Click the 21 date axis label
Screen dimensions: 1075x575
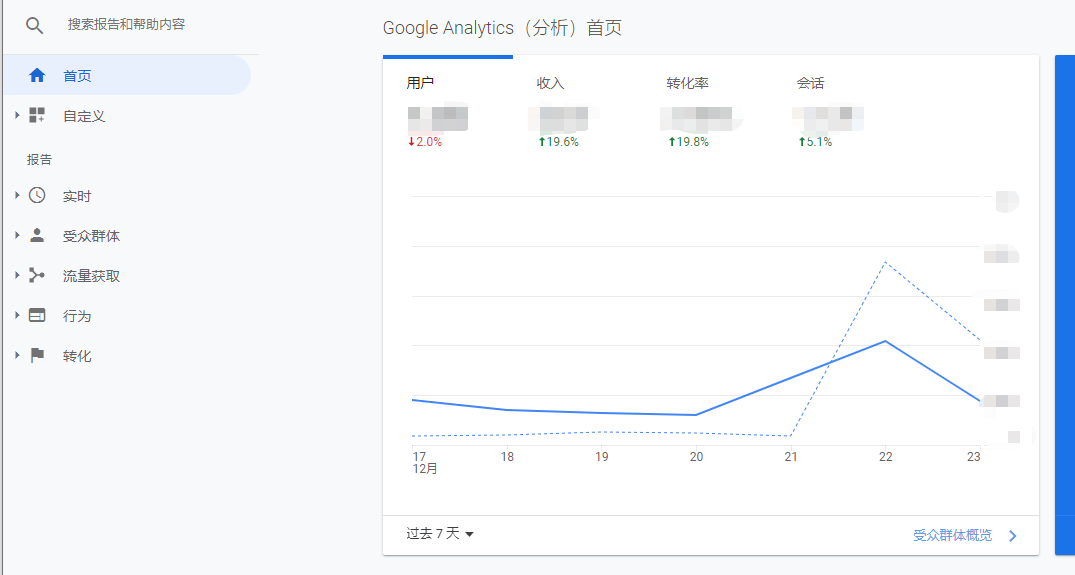tap(790, 457)
